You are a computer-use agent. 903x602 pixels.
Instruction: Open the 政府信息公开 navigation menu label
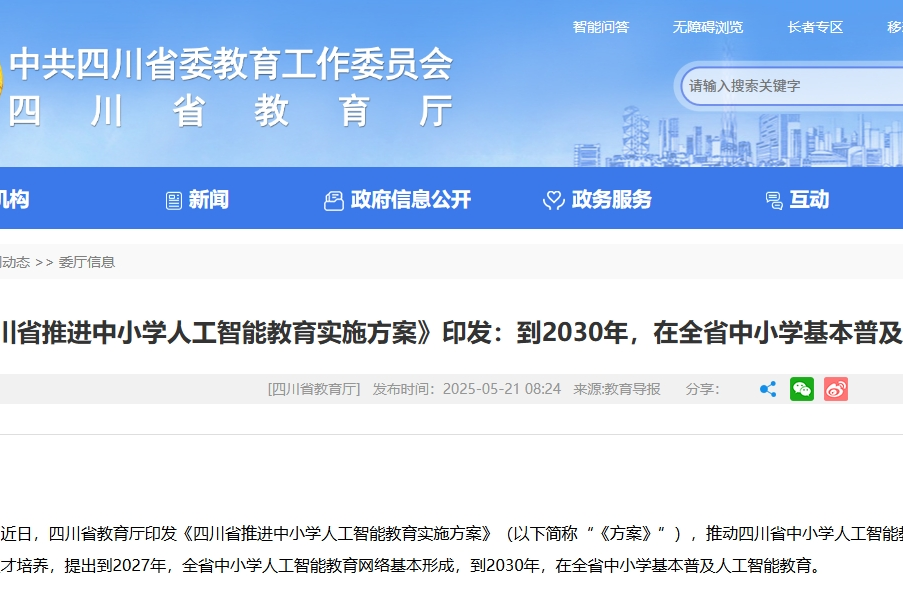411,200
